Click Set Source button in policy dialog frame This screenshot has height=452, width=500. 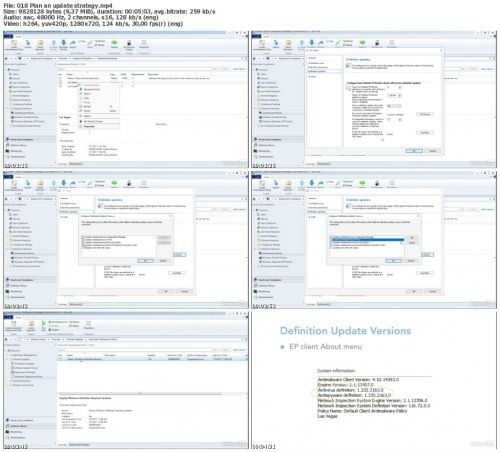[x=425, y=114]
